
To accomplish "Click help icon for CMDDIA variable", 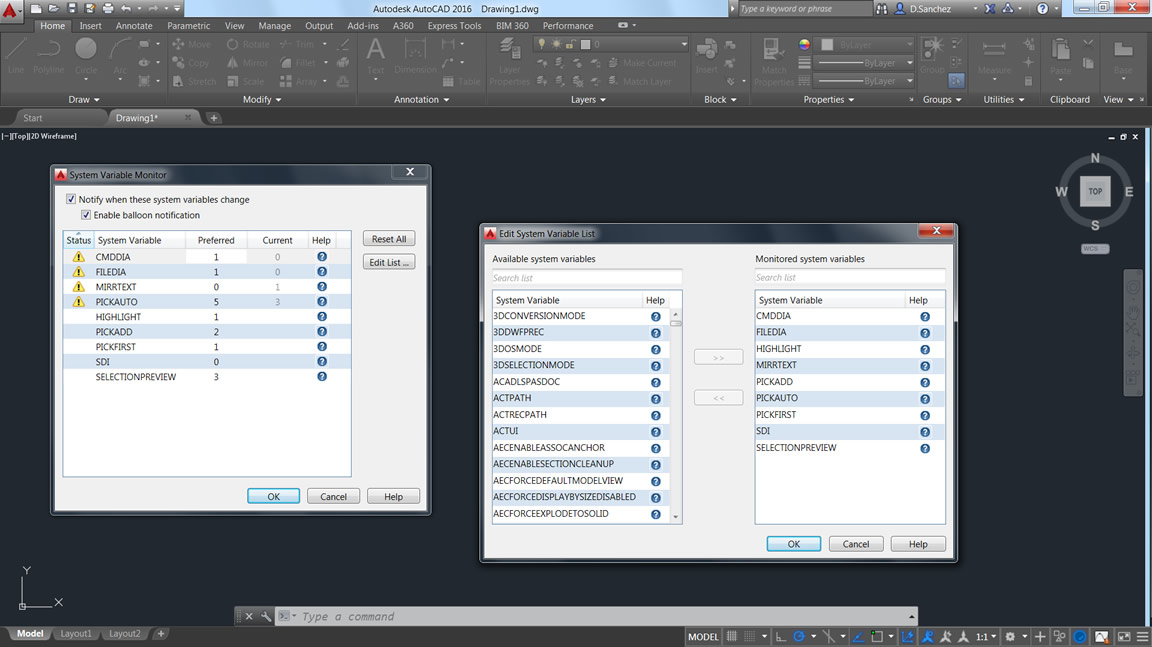I will [322, 257].
